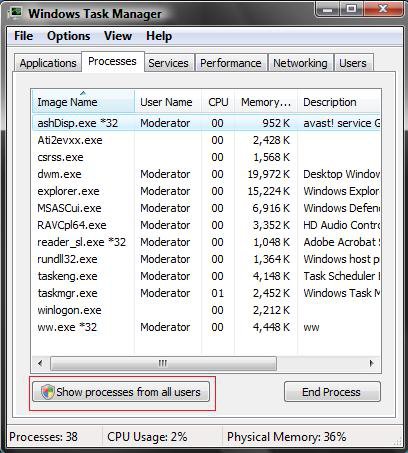Select the taskmgr.exe process
The width and height of the screenshot is (408, 453).
[206, 293]
